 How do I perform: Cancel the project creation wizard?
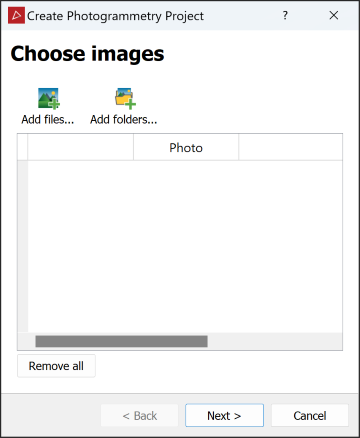[x=310, y=415]
